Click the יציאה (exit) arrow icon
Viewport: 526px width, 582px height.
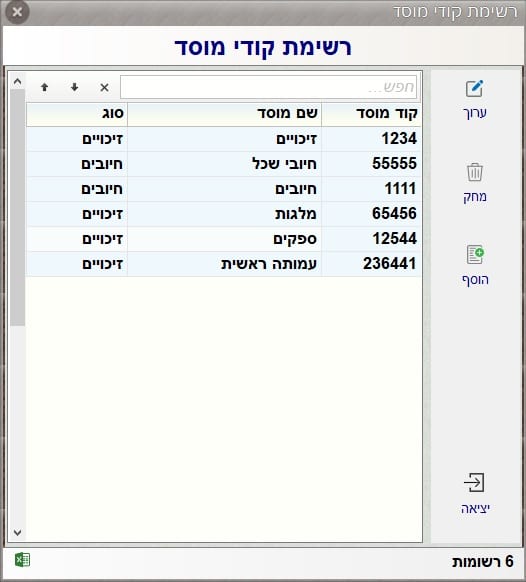[474, 483]
